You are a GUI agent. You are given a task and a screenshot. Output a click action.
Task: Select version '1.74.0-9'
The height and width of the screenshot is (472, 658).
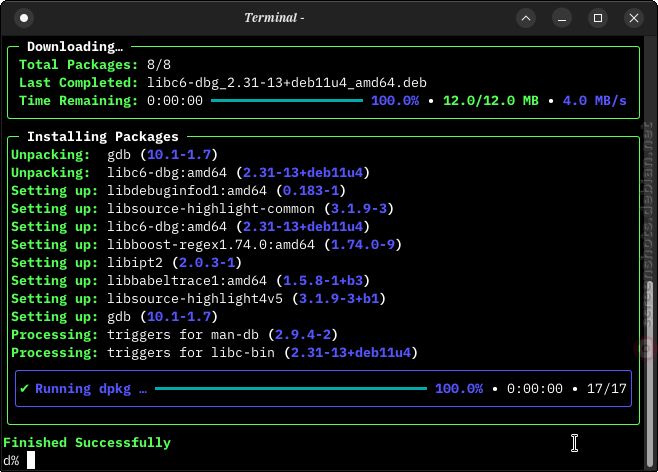pyautogui.click(x=363, y=245)
